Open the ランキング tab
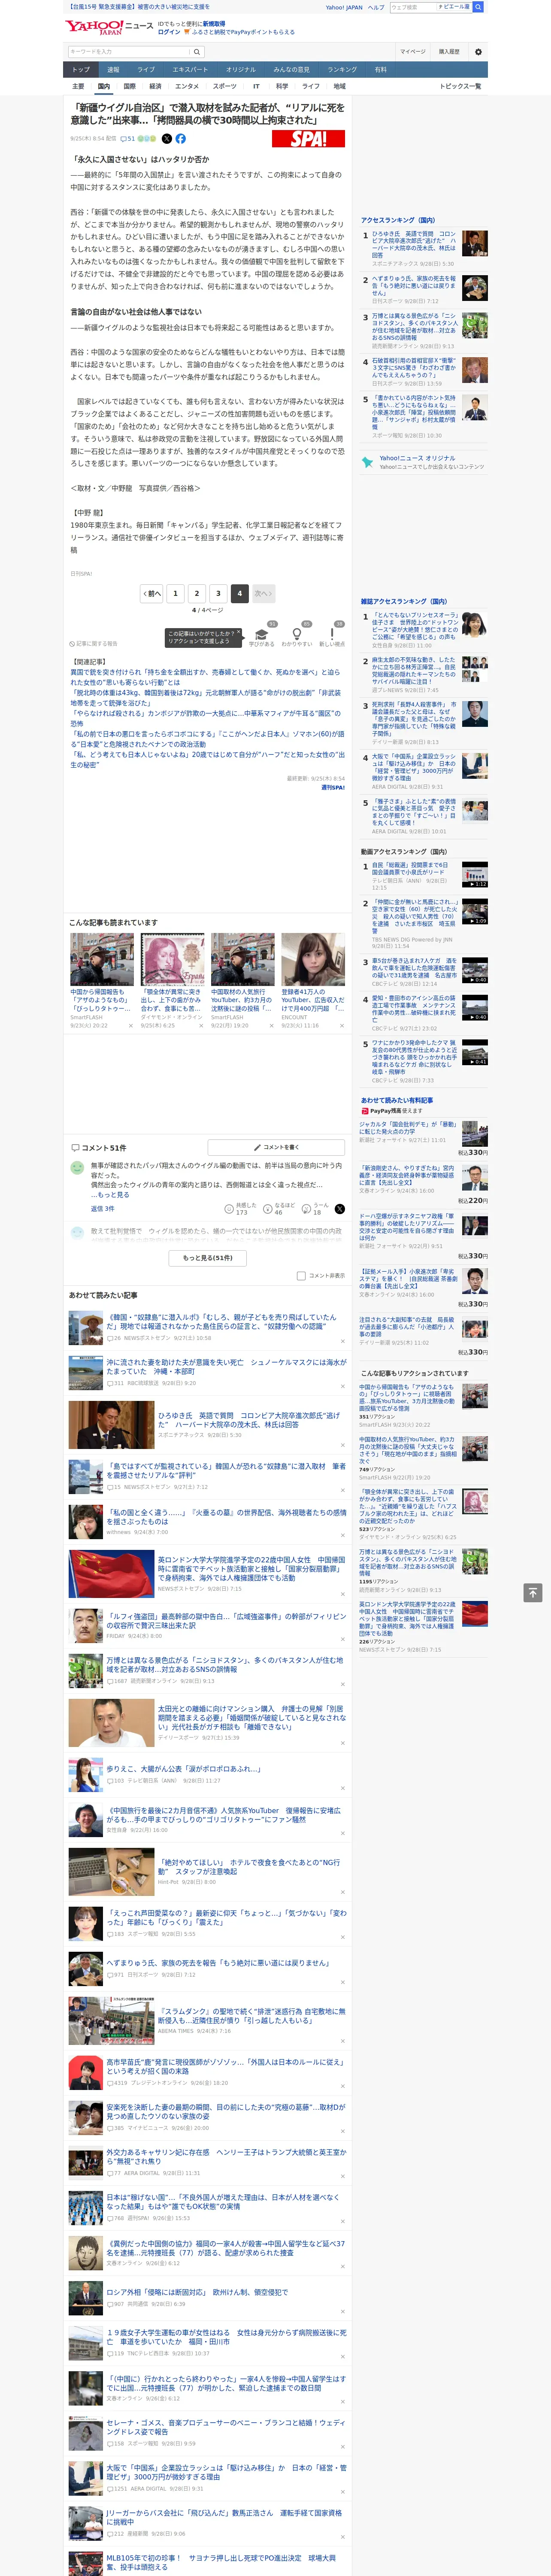This screenshot has height=2576, width=551. tap(342, 70)
